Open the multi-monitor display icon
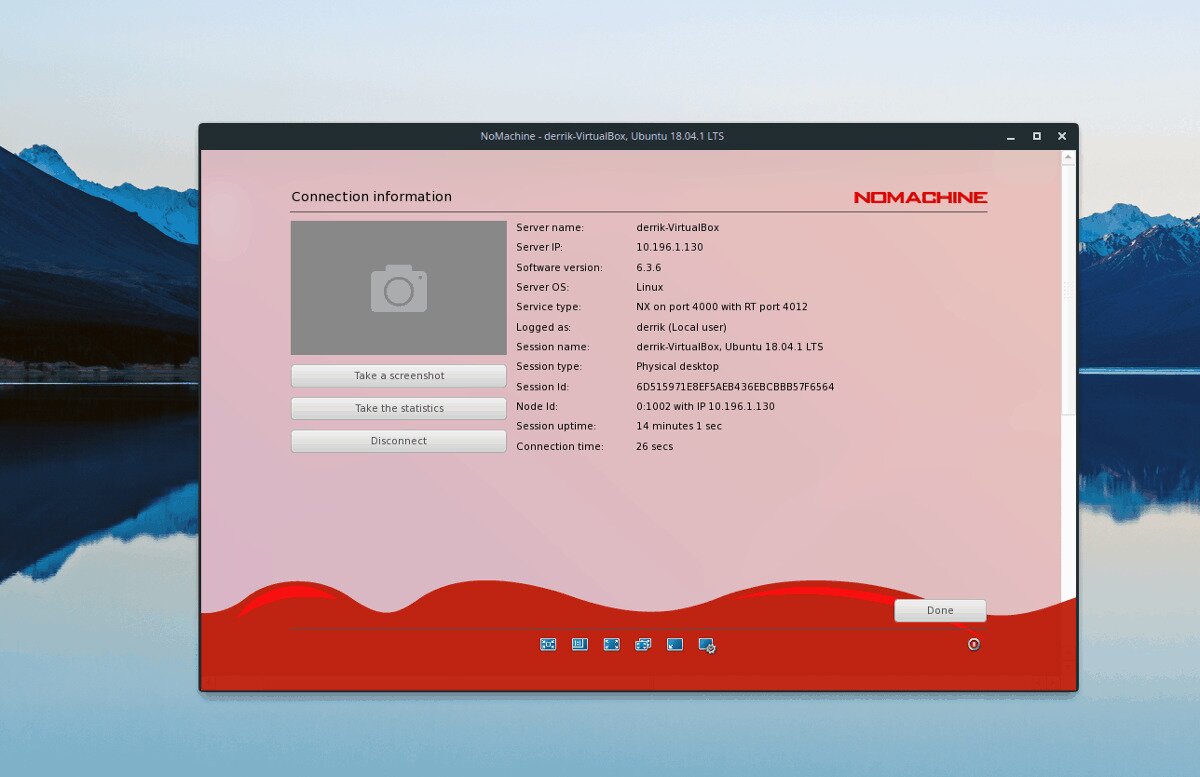1200x777 pixels. (x=643, y=645)
